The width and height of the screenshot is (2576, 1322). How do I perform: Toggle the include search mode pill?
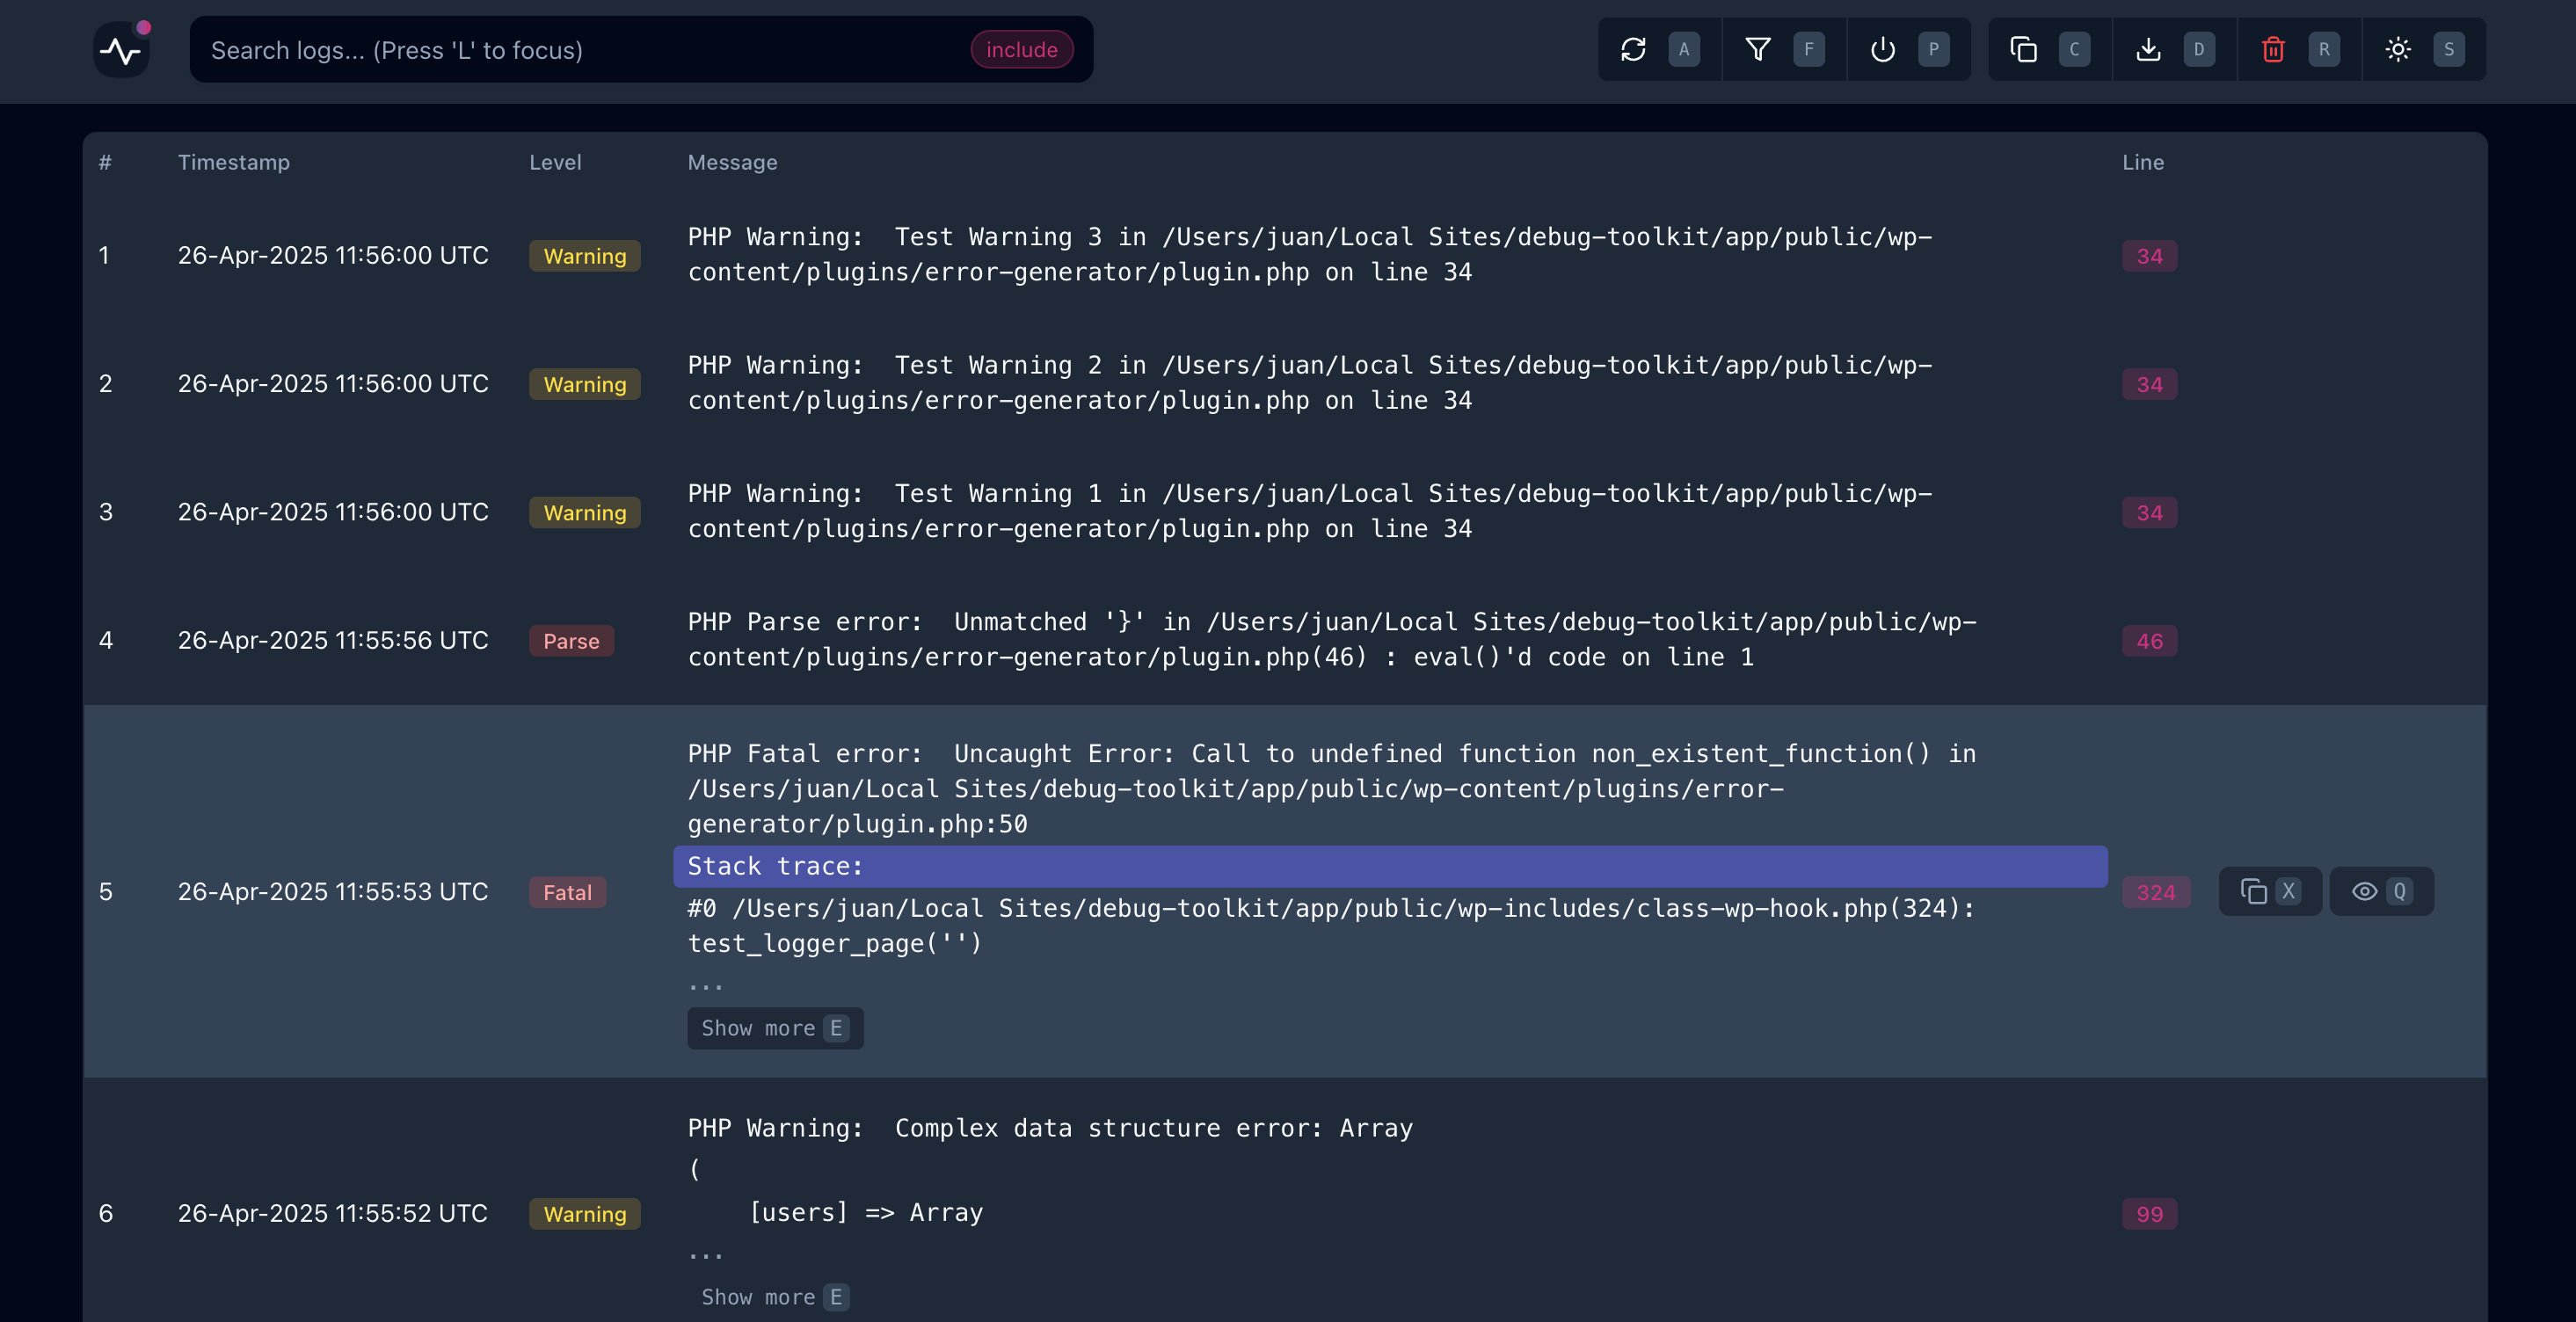[x=1021, y=50]
